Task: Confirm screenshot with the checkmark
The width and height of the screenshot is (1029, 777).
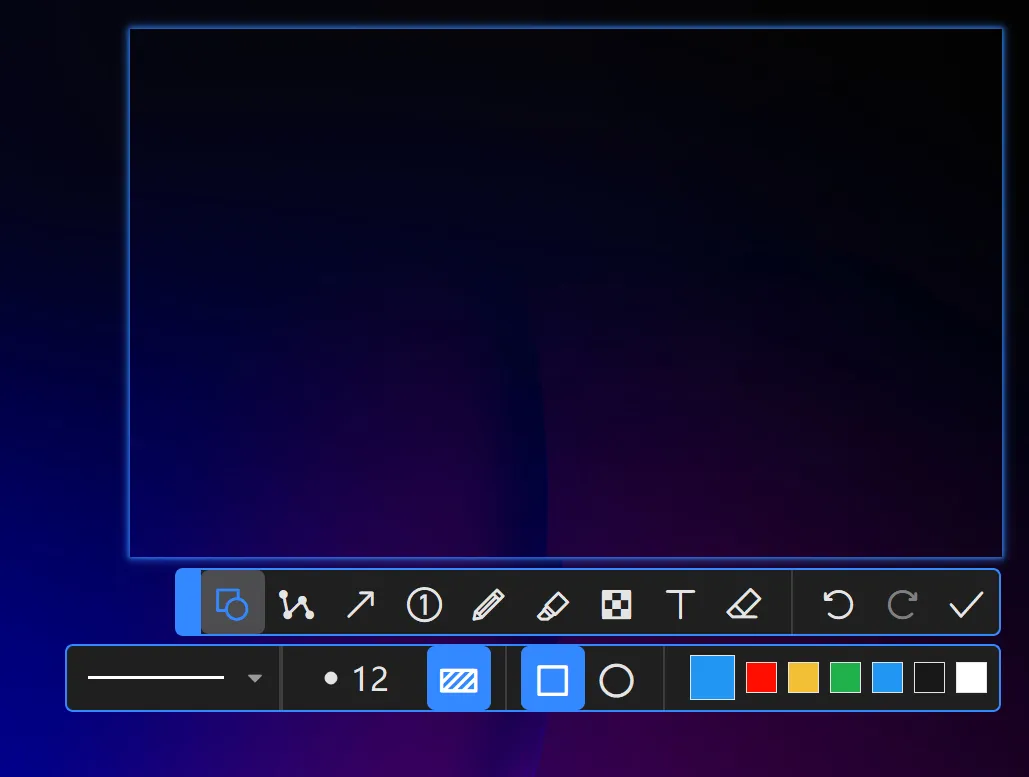Action: click(x=966, y=604)
